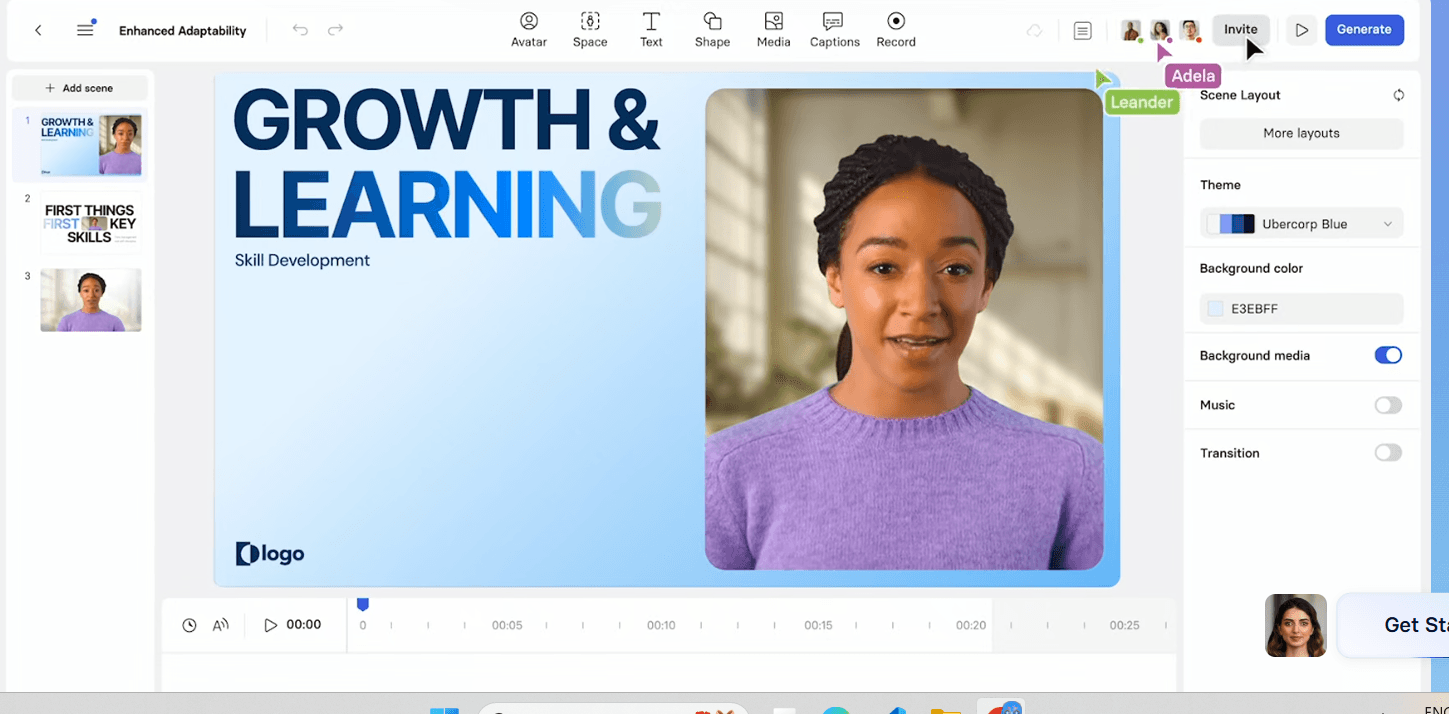Start recording with the Record tool
This screenshot has width=1449, height=714.
(896, 30)
